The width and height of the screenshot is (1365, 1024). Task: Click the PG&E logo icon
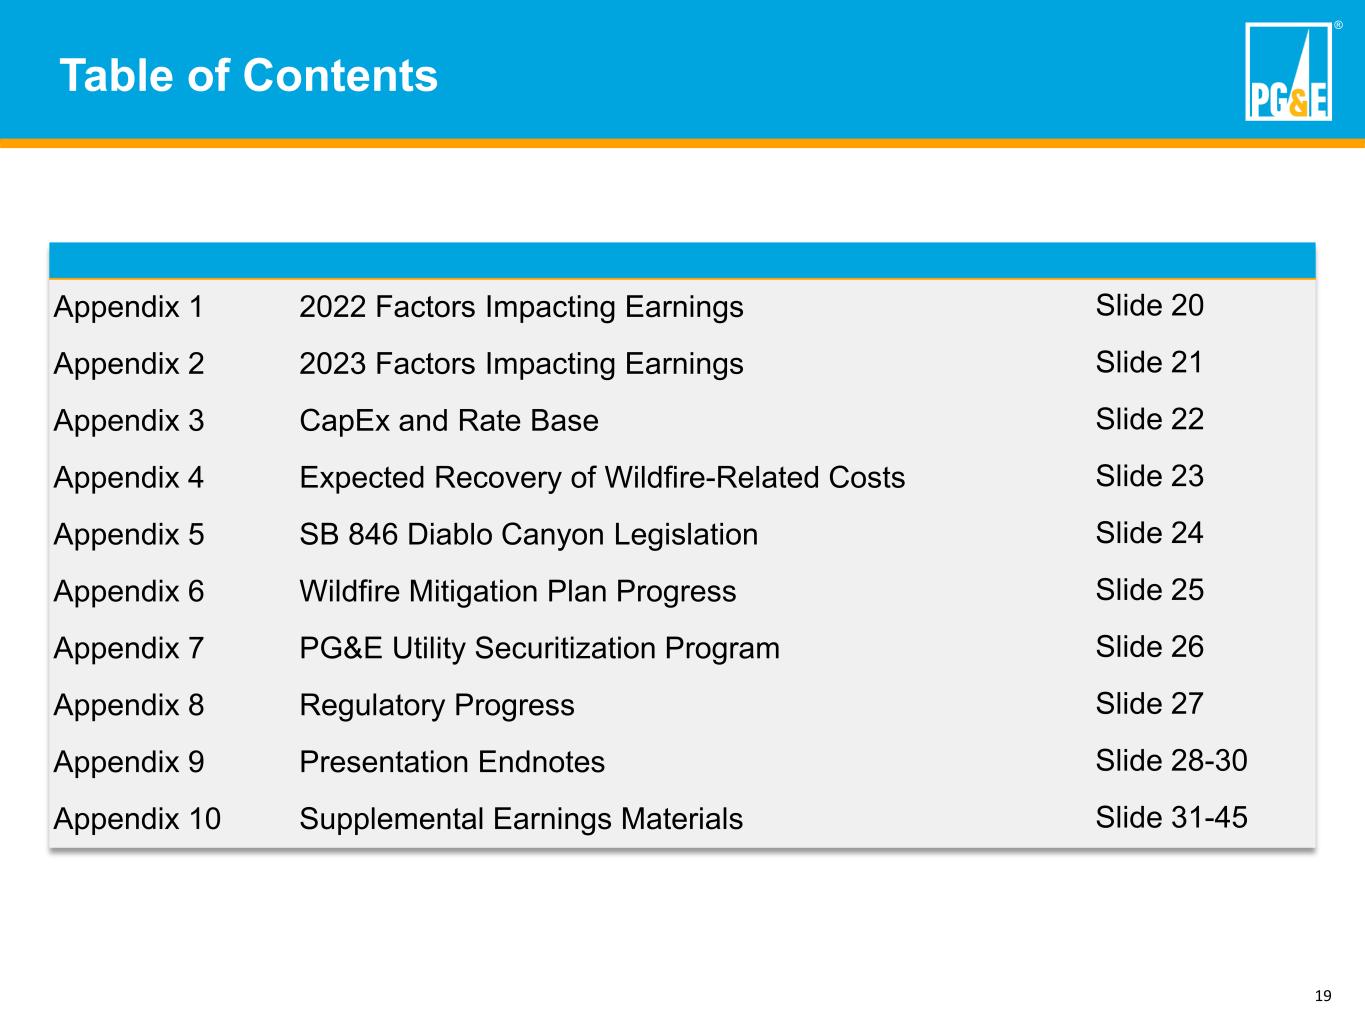[x=1288, y=72]
